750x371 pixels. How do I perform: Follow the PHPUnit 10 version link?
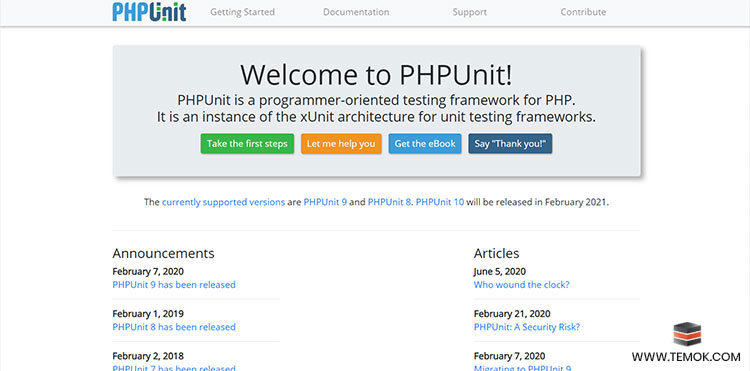coord(440,202)
